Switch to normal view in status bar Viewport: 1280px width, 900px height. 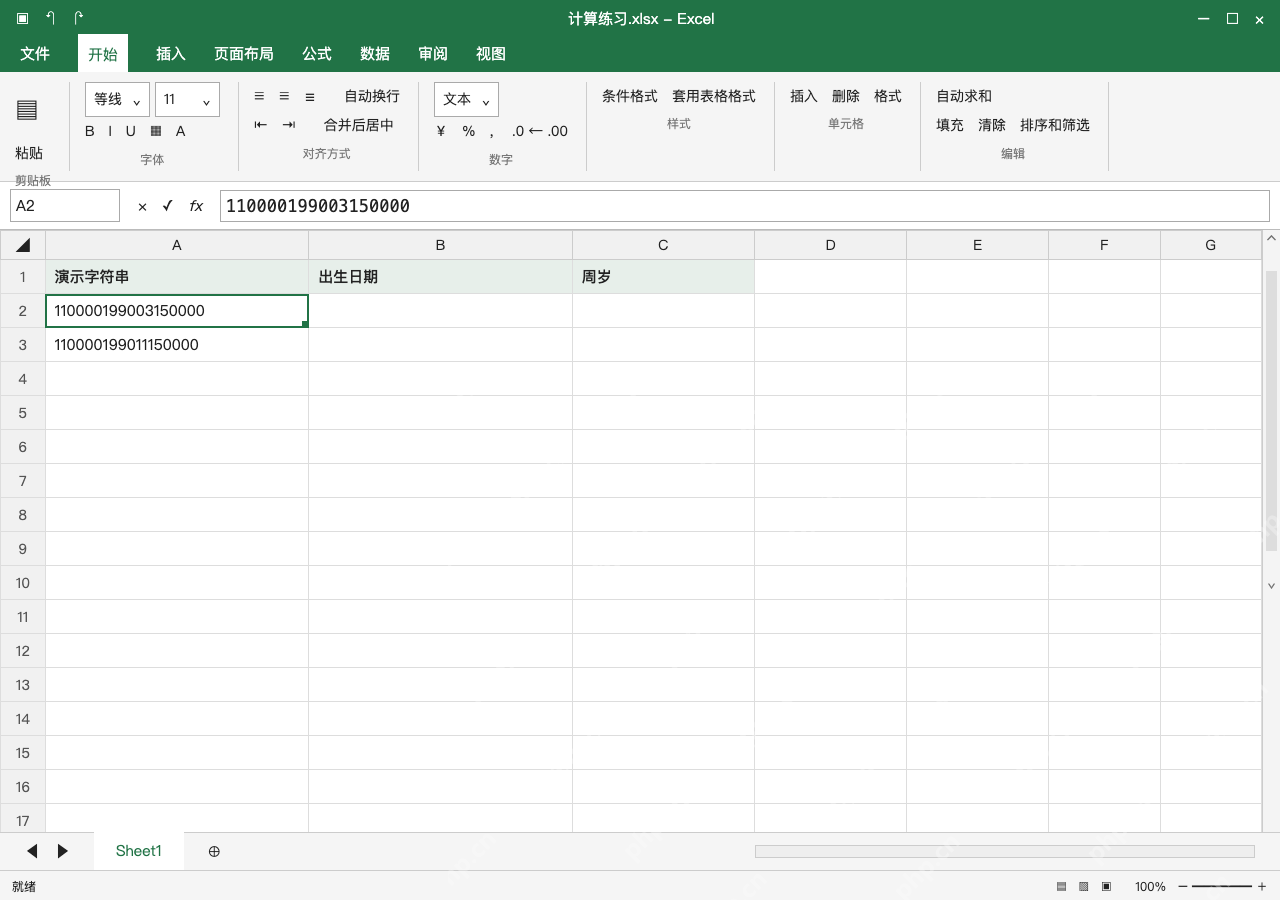[x=1061, y=886]
